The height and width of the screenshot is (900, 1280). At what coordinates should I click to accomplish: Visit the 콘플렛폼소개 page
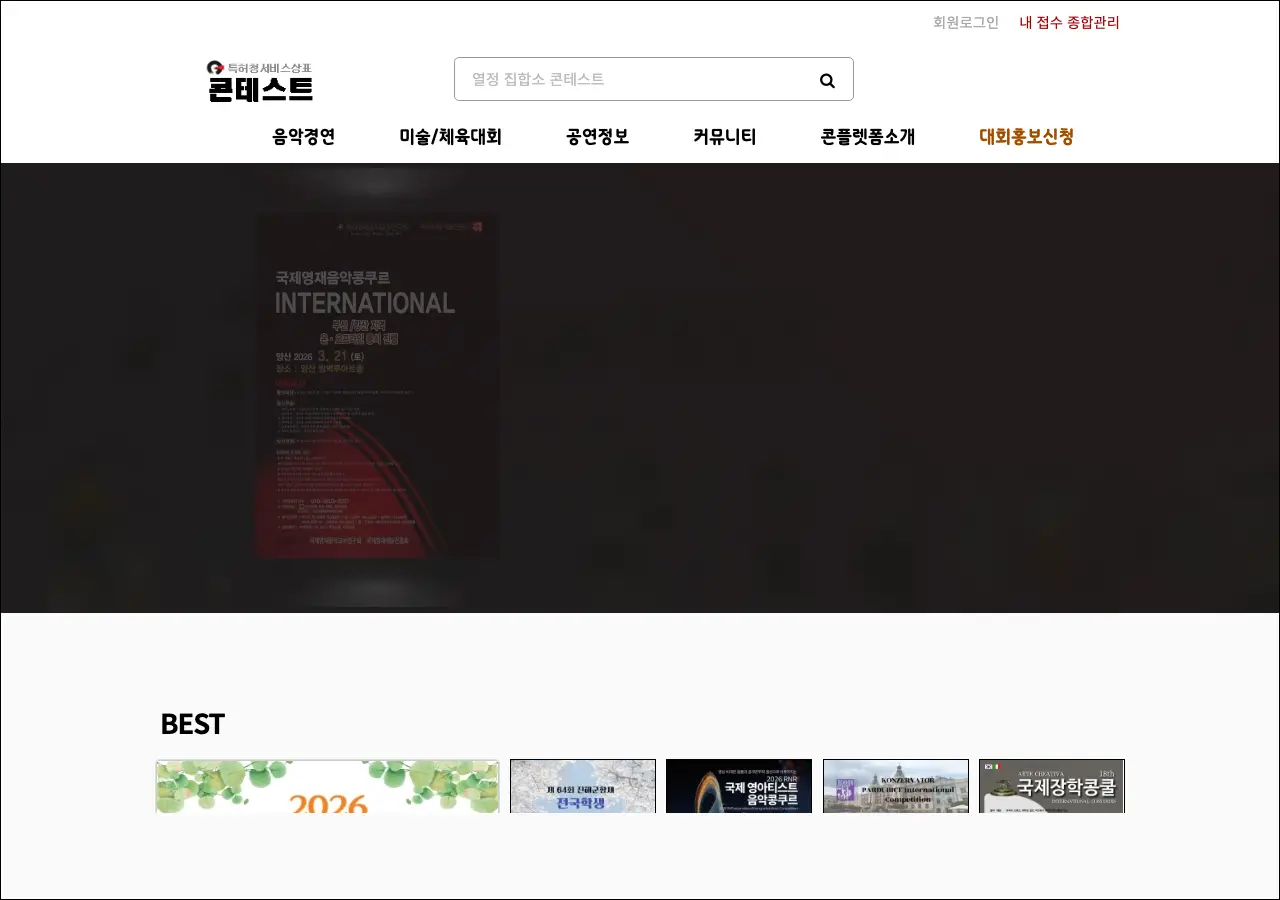click(867, 137)
